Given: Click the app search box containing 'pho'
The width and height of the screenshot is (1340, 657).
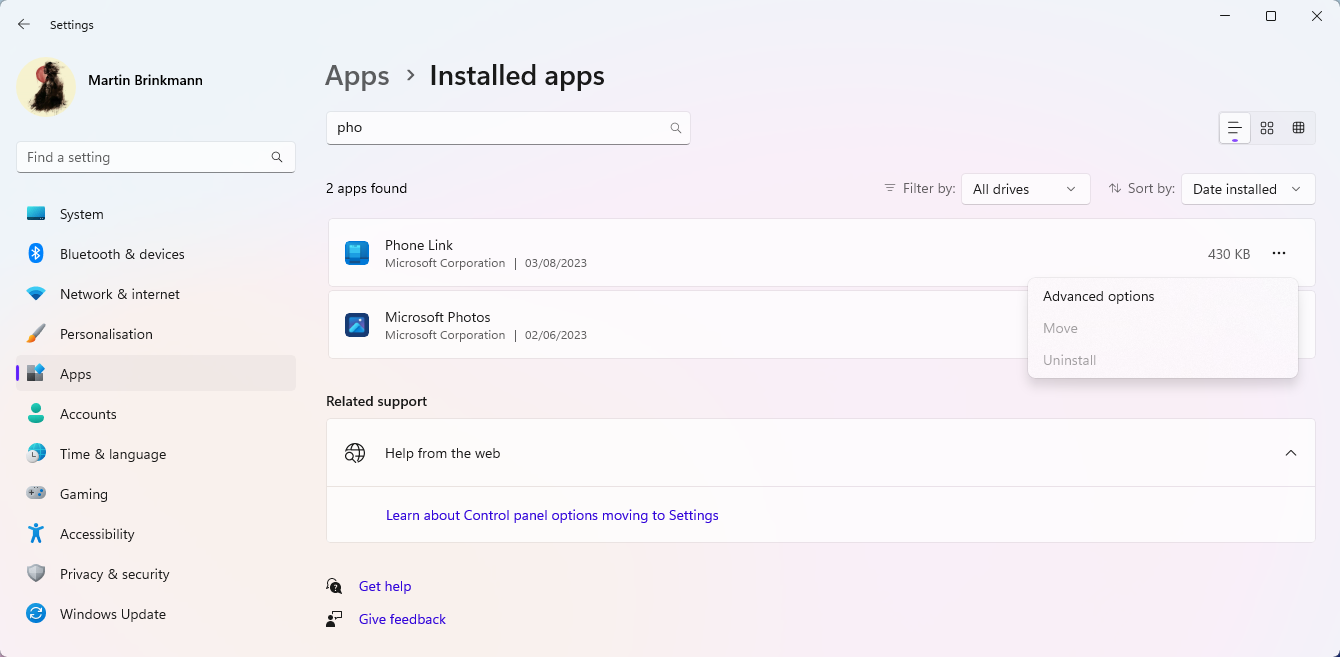Looking at the screenshot, I should pyautogui.click(x=508, y=128).
